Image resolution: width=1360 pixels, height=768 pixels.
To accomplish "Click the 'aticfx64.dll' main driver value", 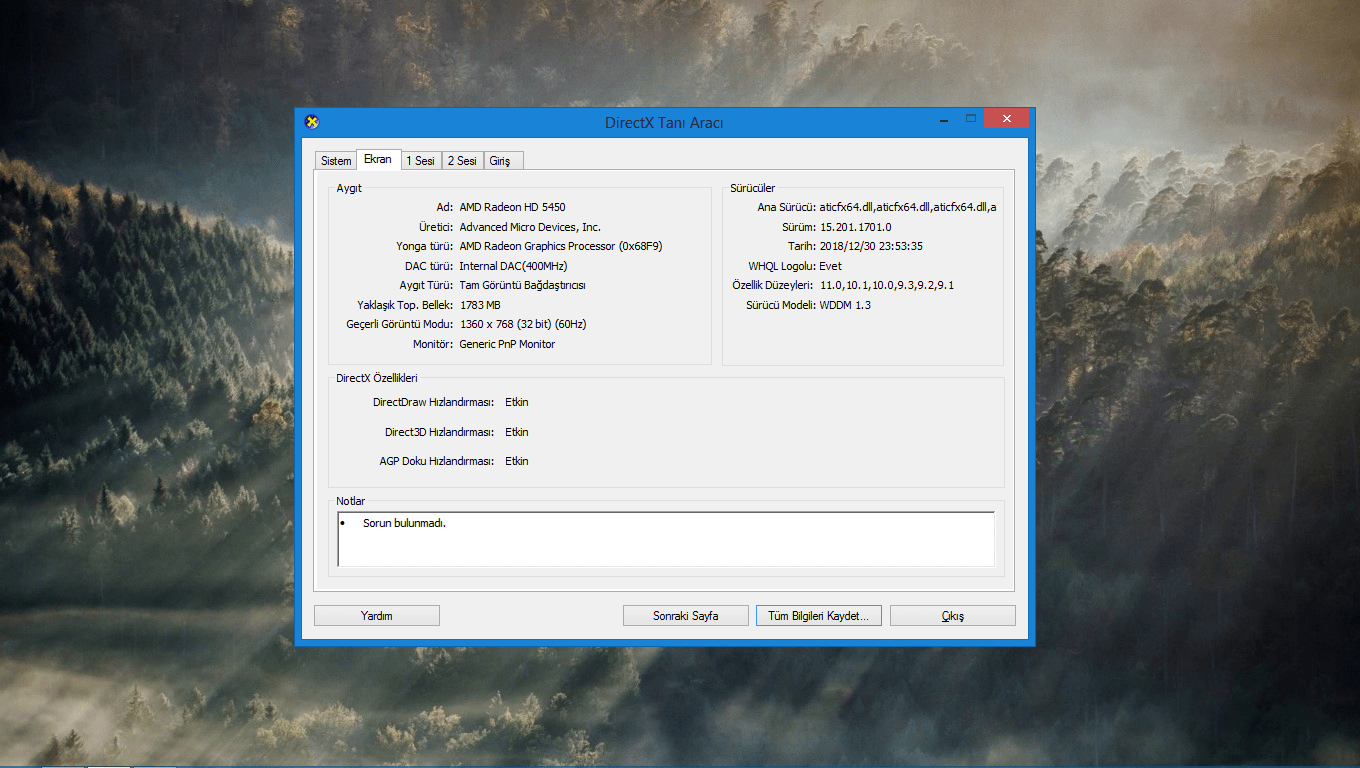I will click(908, 207).
